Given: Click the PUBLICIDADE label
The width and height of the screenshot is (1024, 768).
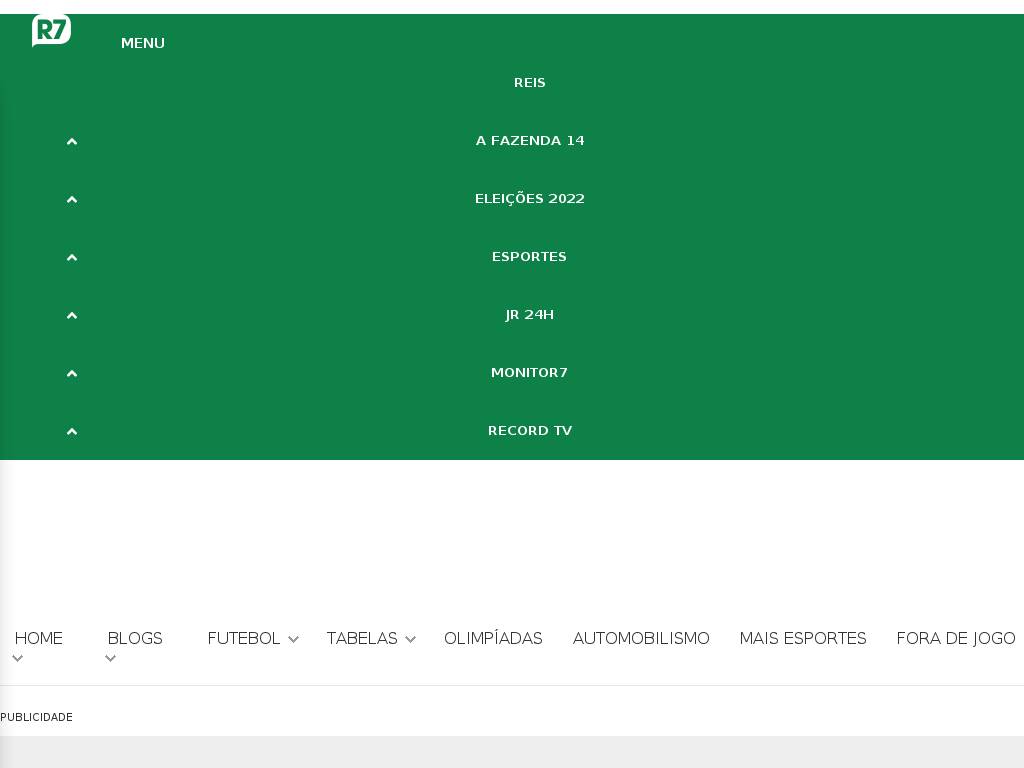Looking at the screenshot, I should (x=37, y=717).
